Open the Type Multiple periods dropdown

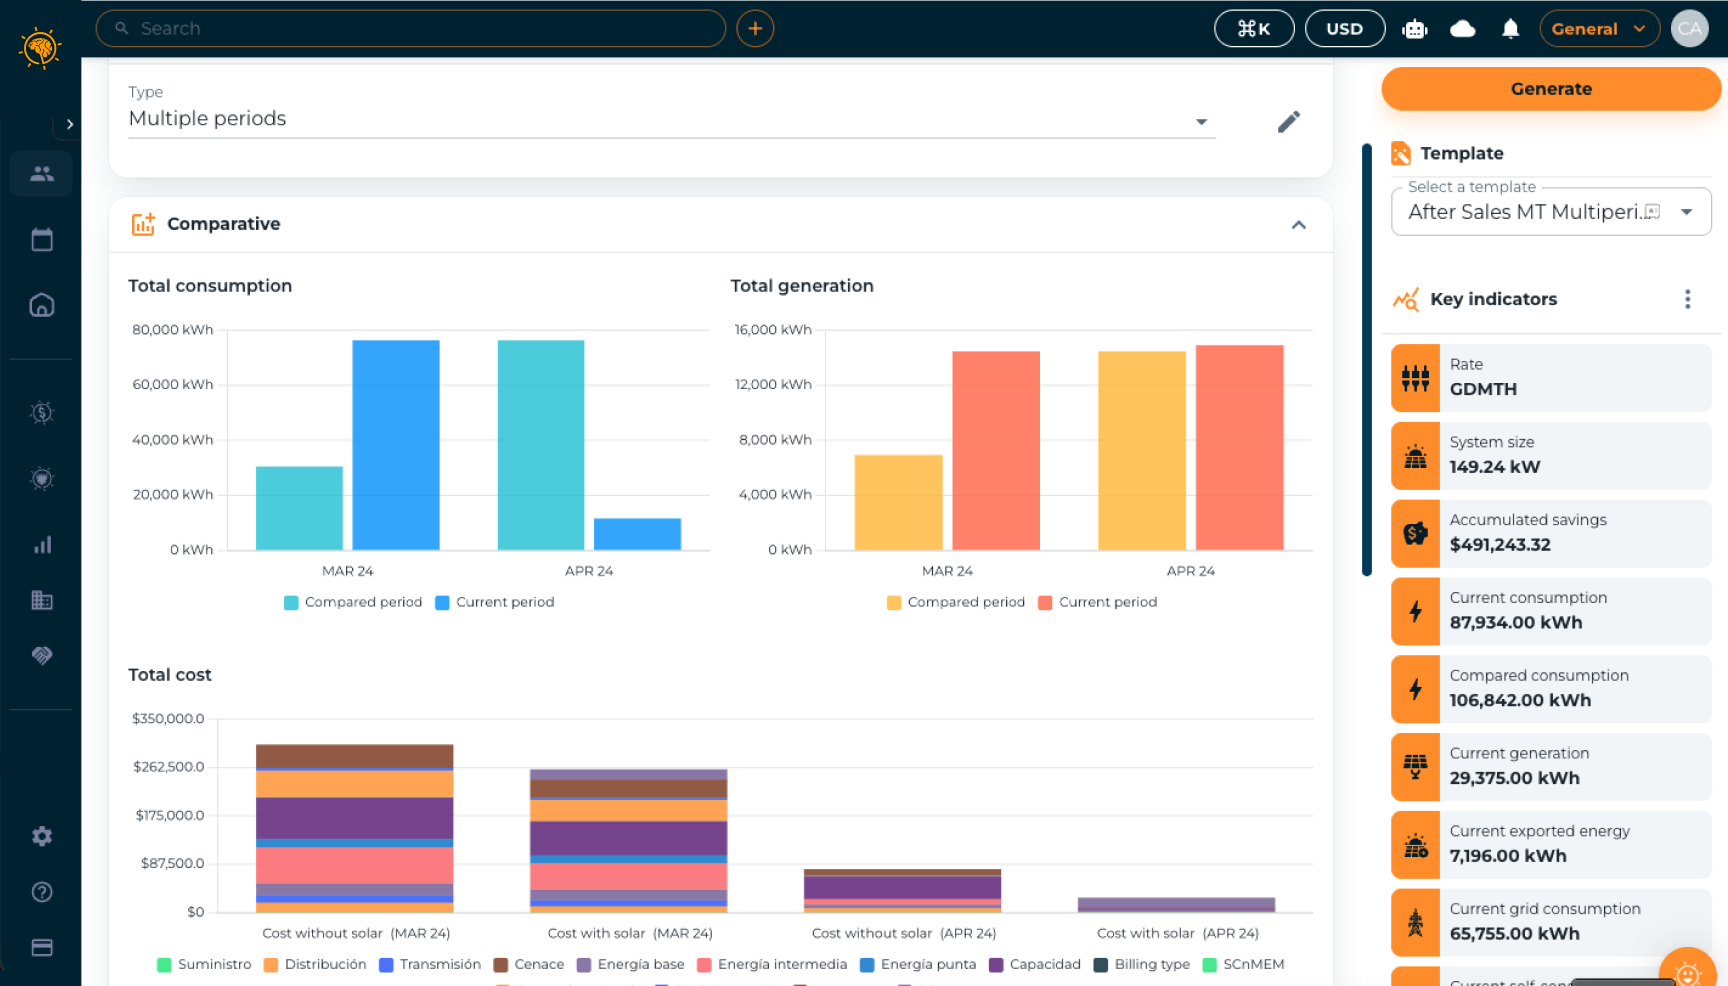click(x=672, y=119)
